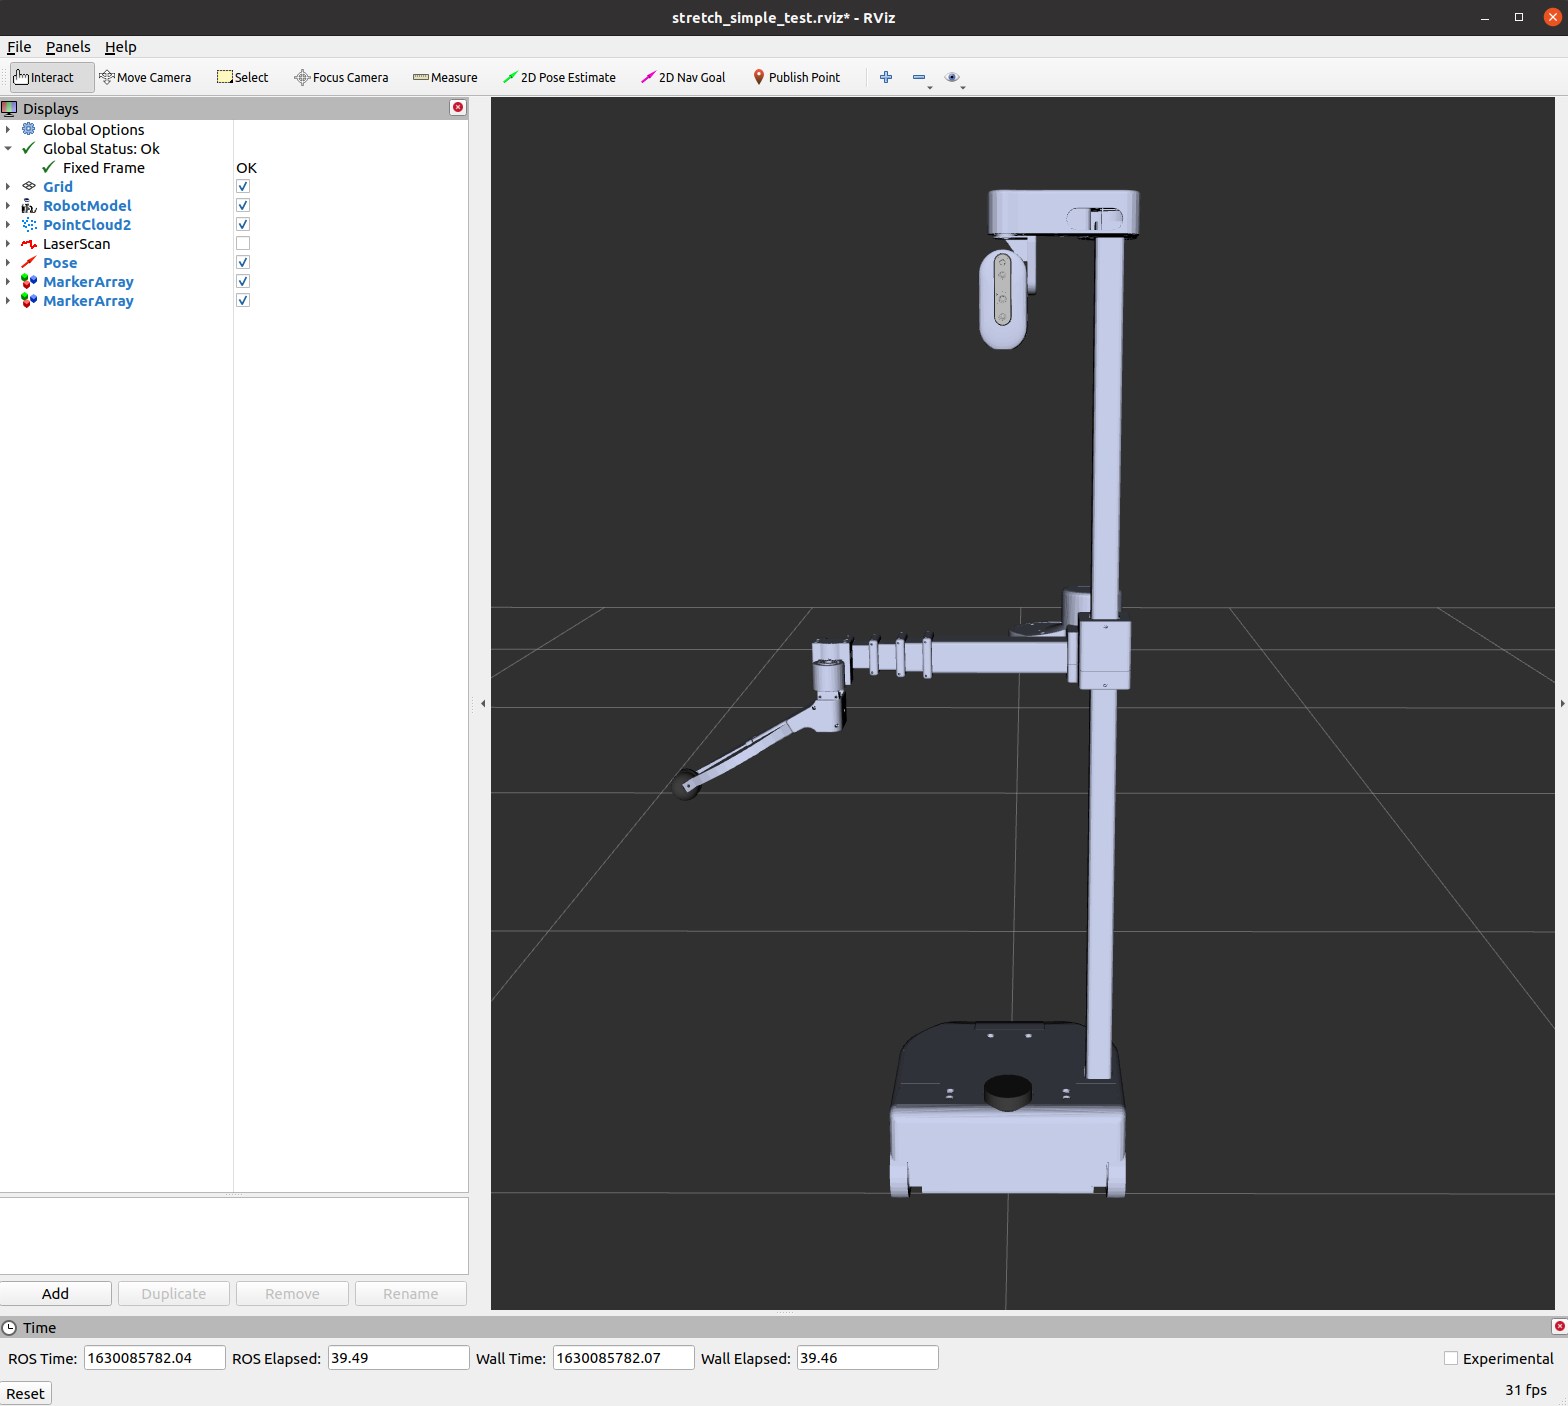Enable the LaserScan display checkbox
Image resolution: width=1568 pixels, height=1406 pixels.
tap(243, 244)
